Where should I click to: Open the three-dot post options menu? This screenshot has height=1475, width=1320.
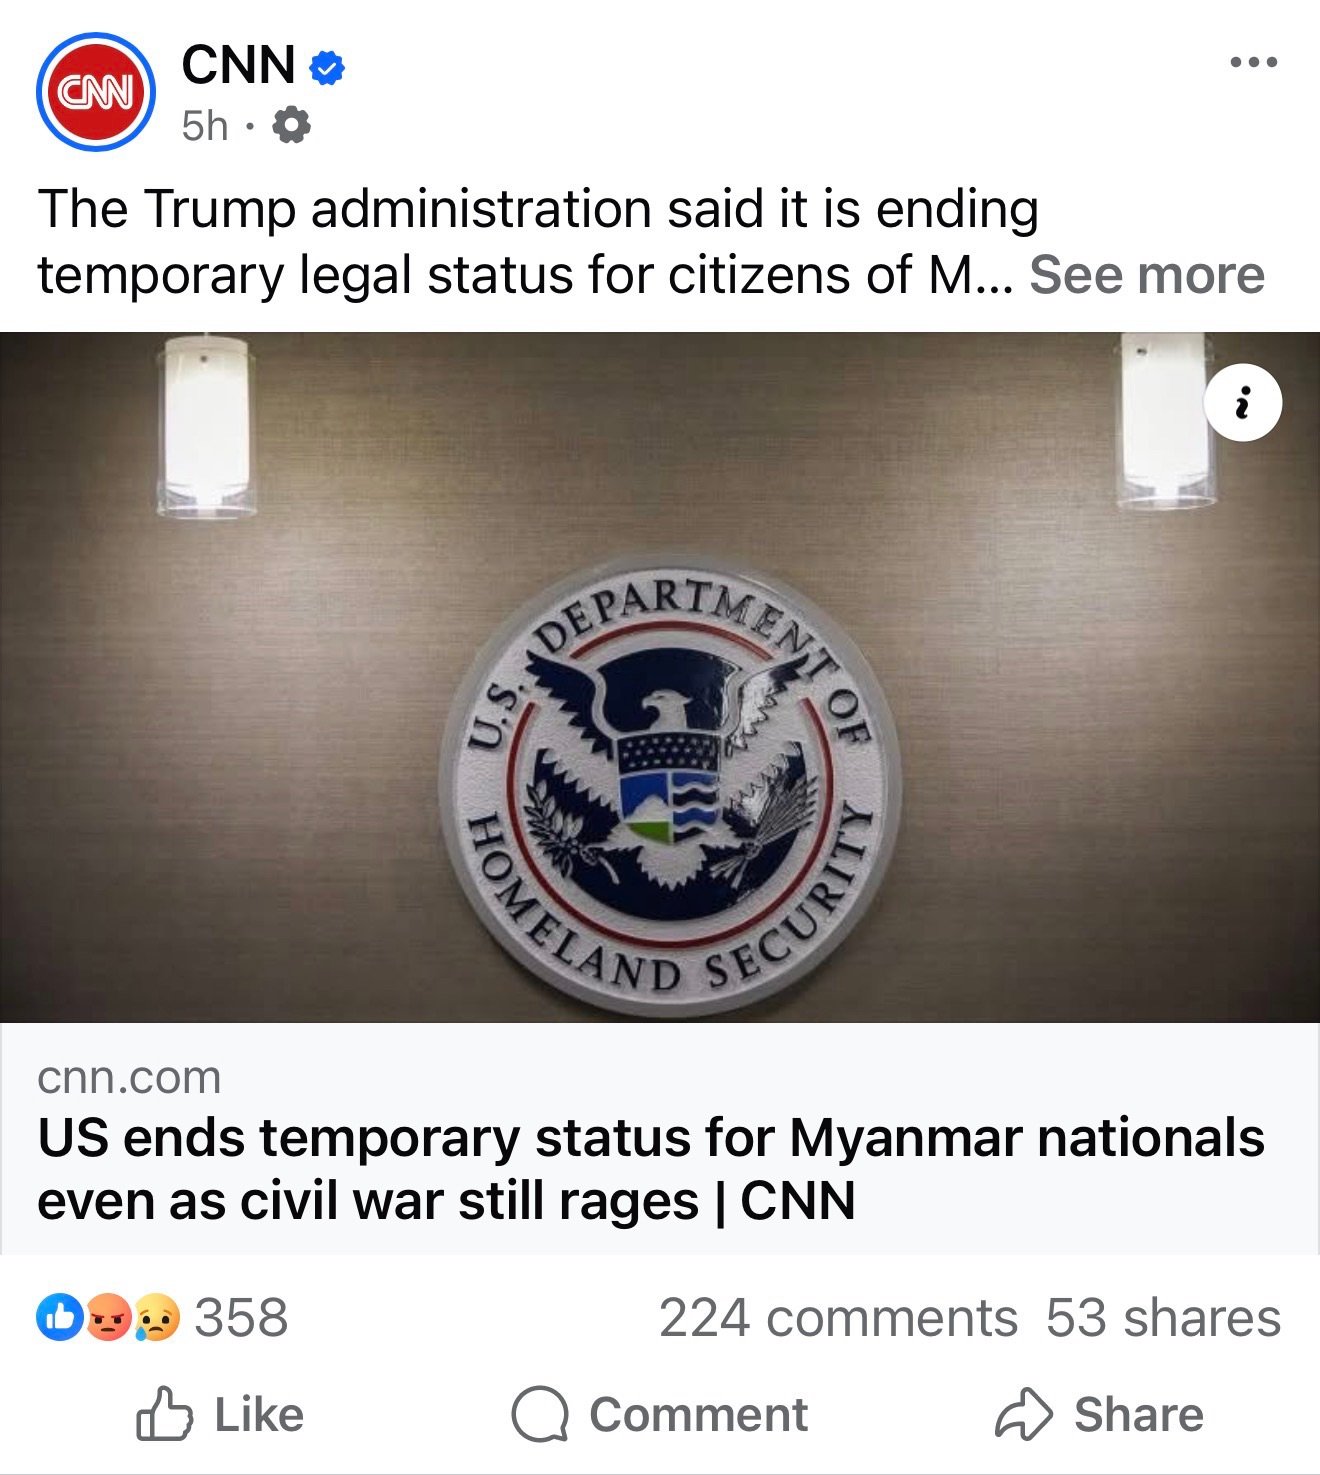(x=1253, y=62)
